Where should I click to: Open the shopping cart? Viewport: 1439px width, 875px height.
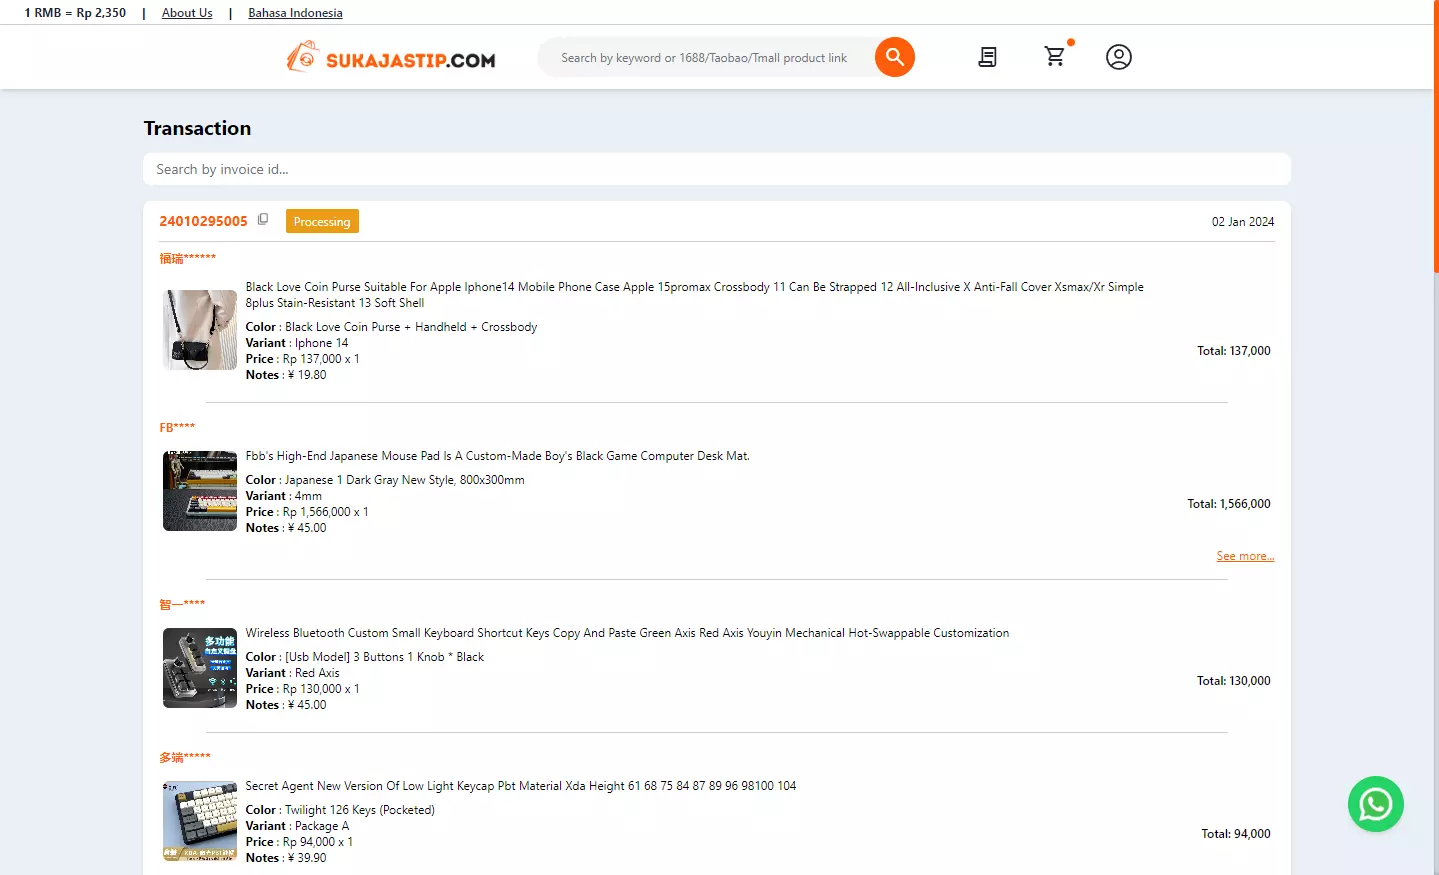point(1055,56)
